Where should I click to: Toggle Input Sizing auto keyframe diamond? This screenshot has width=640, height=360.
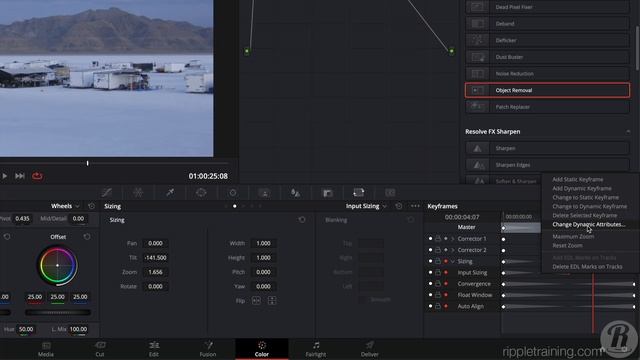coord(446,272)
